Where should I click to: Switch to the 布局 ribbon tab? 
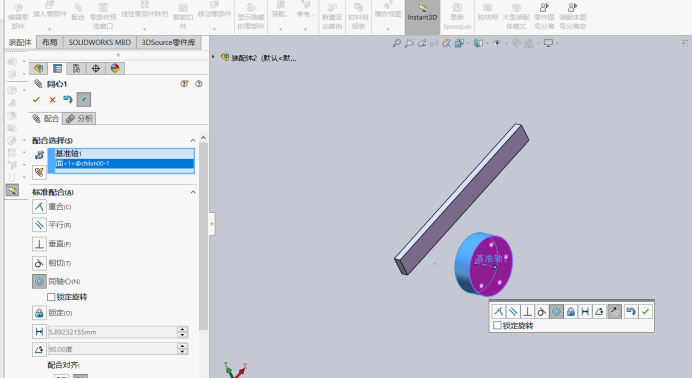pos(50,42)
